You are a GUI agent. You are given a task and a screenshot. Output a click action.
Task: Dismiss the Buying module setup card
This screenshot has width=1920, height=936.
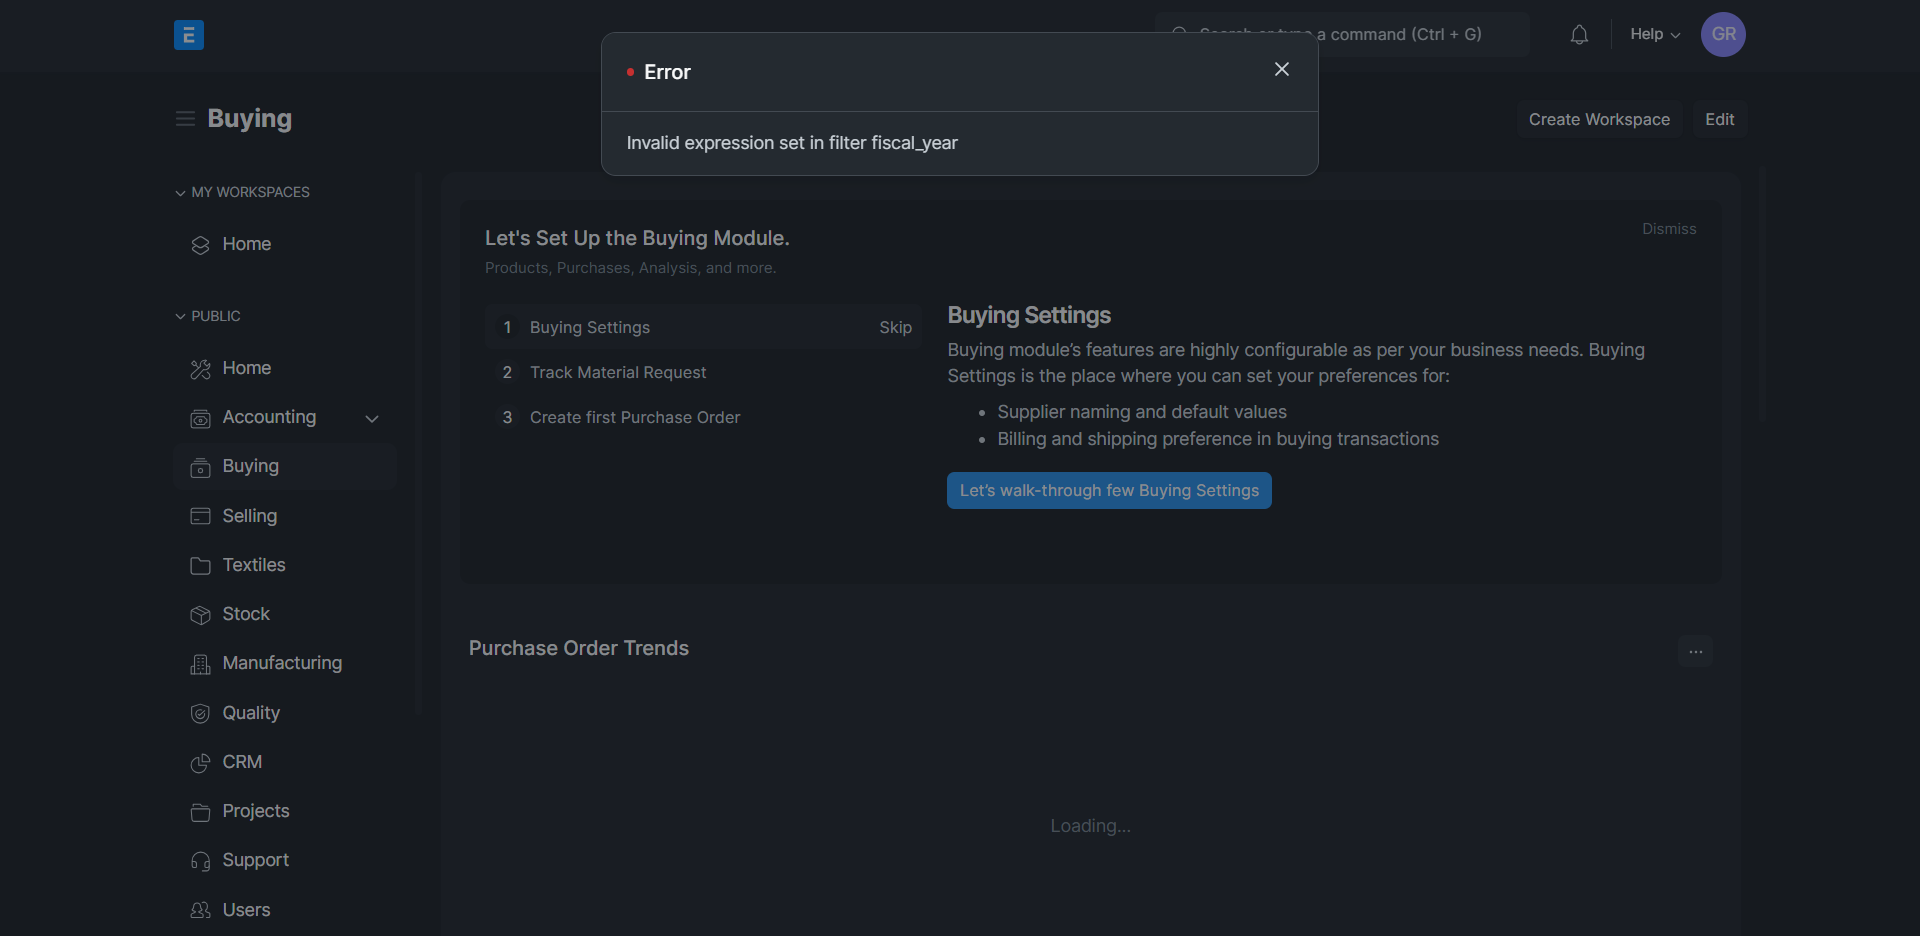1669,229
